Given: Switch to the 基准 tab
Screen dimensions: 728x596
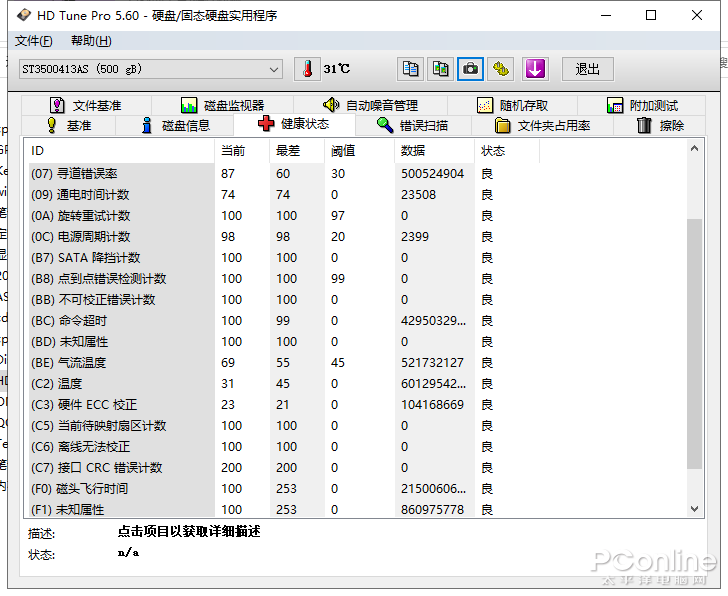Looking at the screenshot, I should (x=69, y=125).
